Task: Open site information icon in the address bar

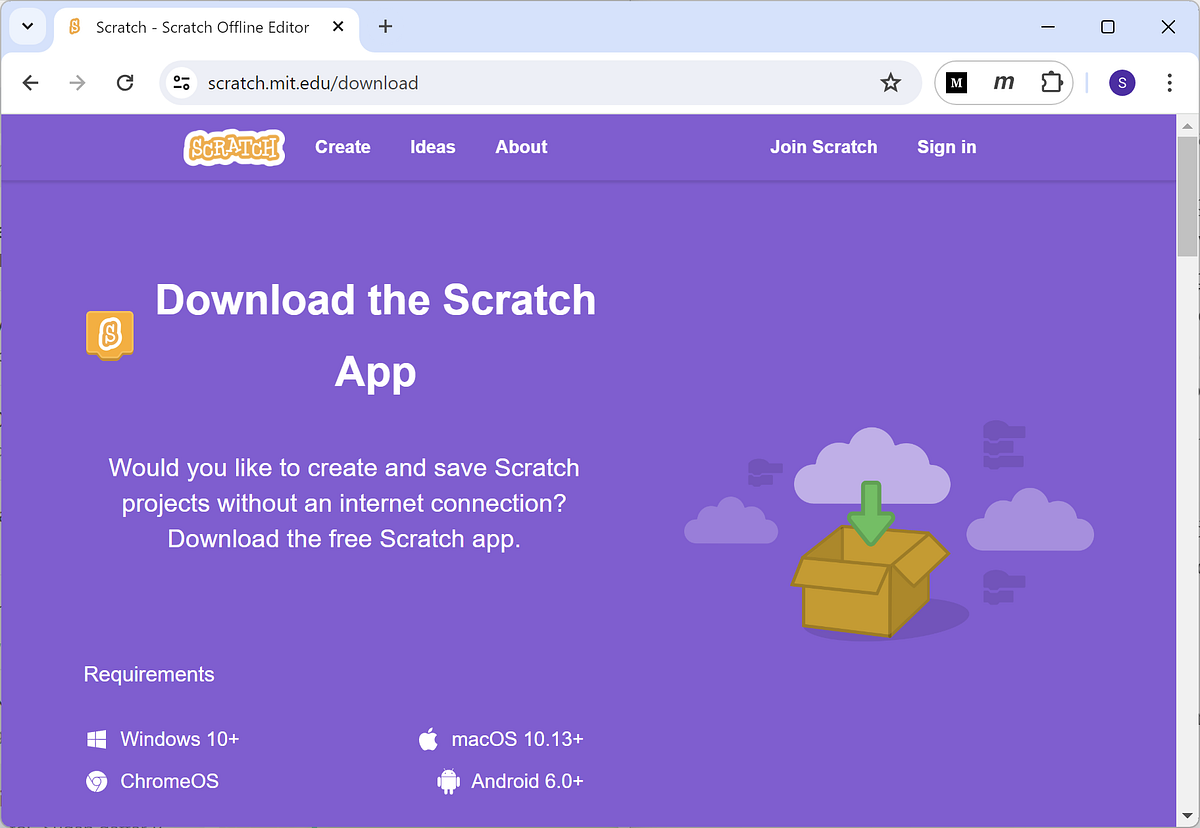Action: 182,84
